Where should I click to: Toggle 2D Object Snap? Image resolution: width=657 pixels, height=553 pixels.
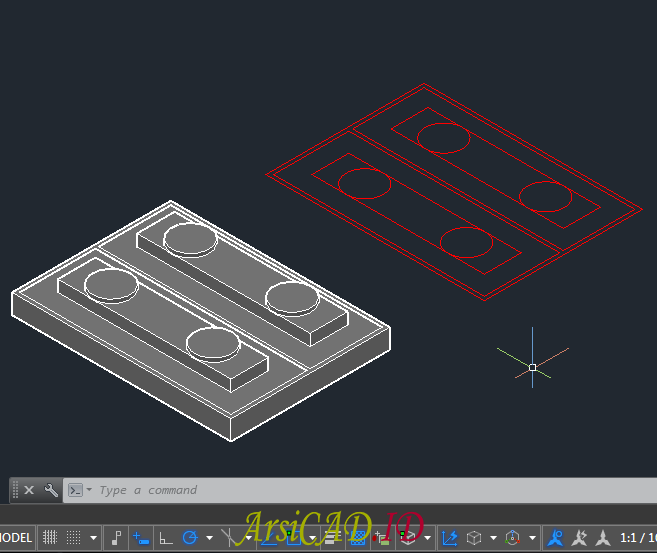click(x=294, y=537)
